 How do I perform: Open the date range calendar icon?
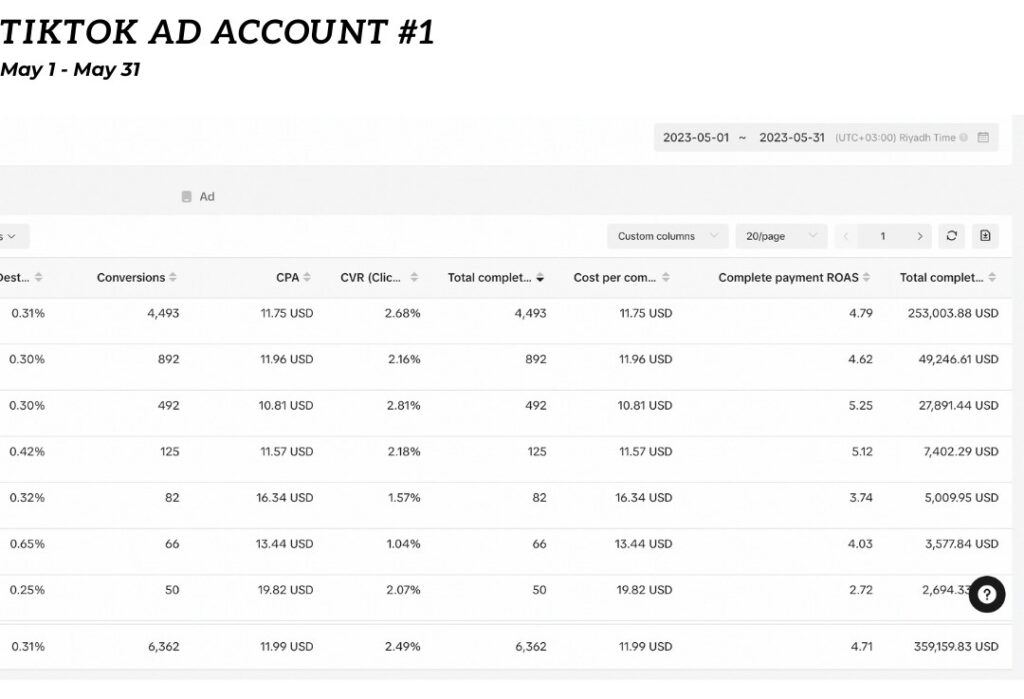point(983,137)
